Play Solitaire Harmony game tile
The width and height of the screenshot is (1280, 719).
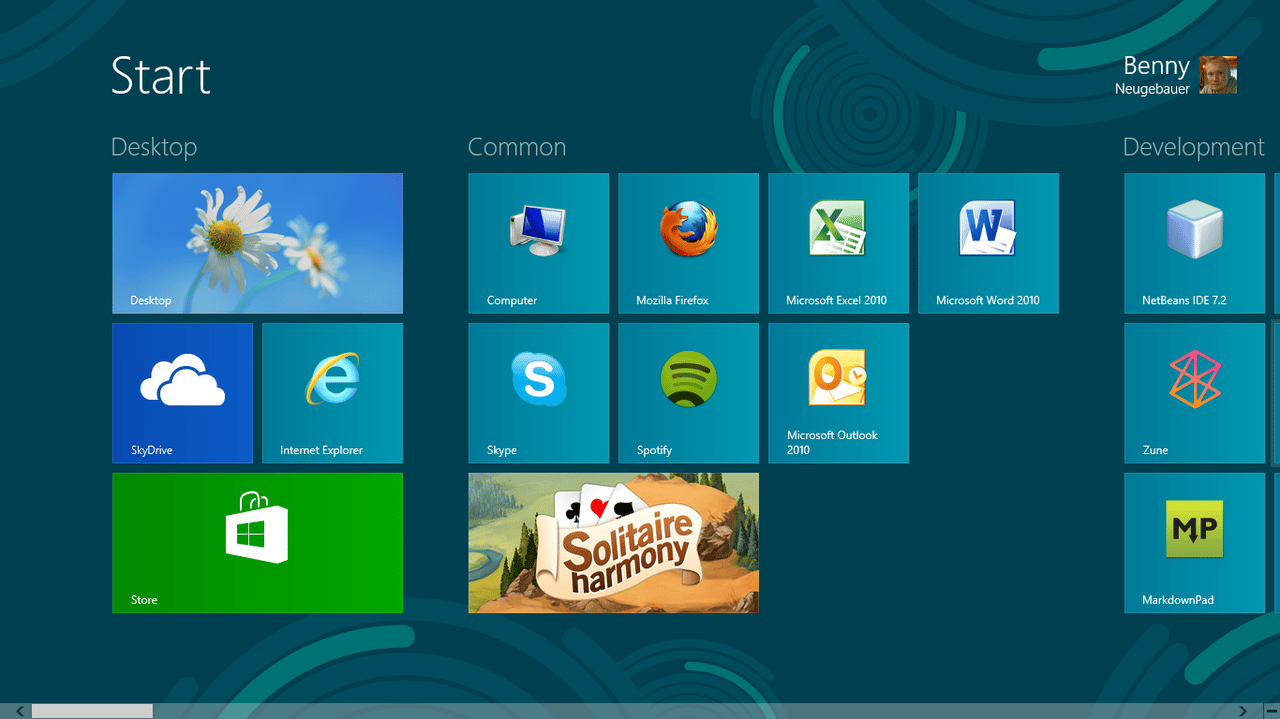[x=613, y=543]
